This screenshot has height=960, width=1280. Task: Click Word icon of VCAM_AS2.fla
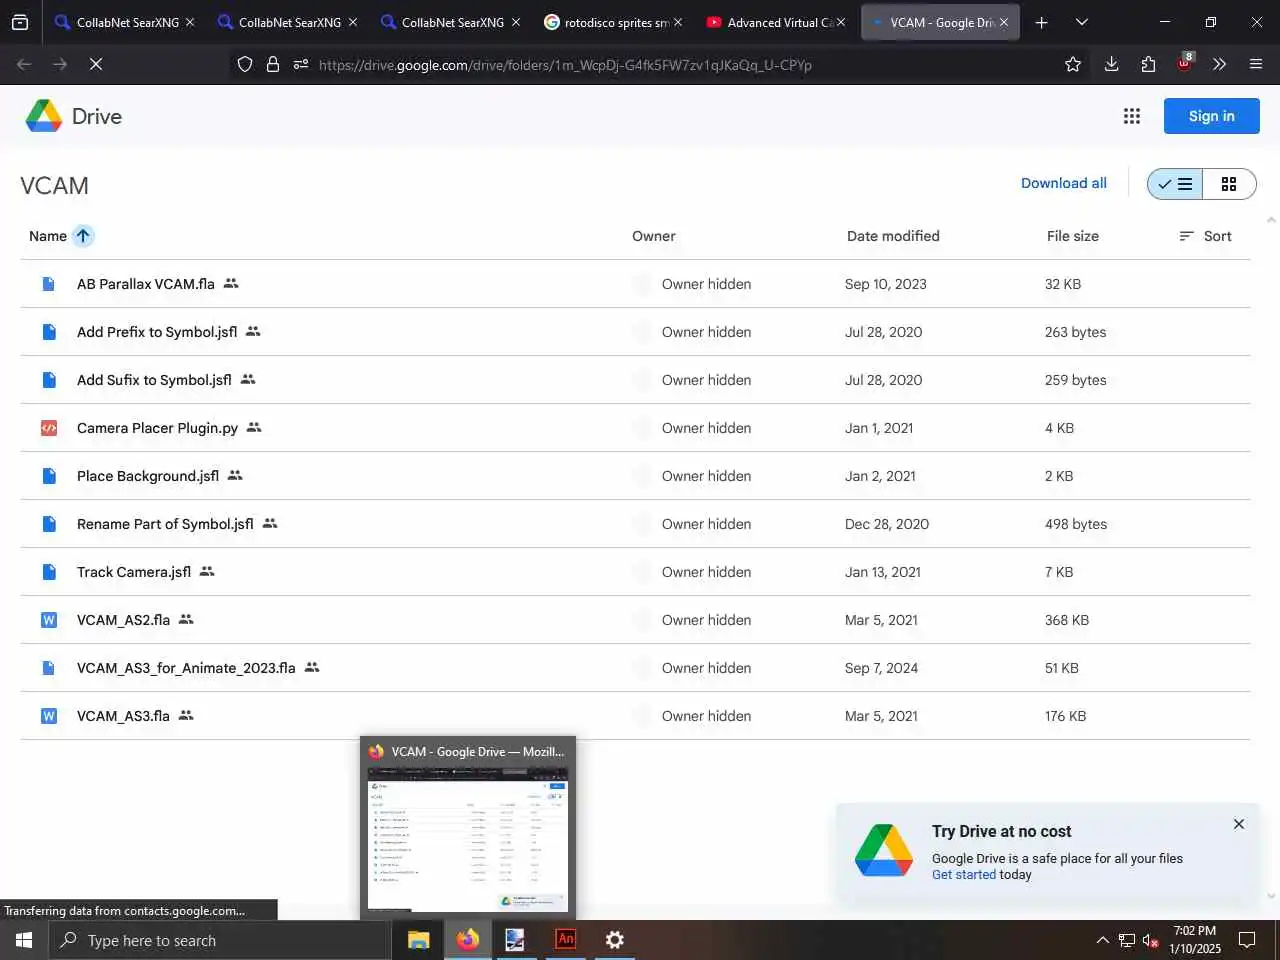click(48, 620)
